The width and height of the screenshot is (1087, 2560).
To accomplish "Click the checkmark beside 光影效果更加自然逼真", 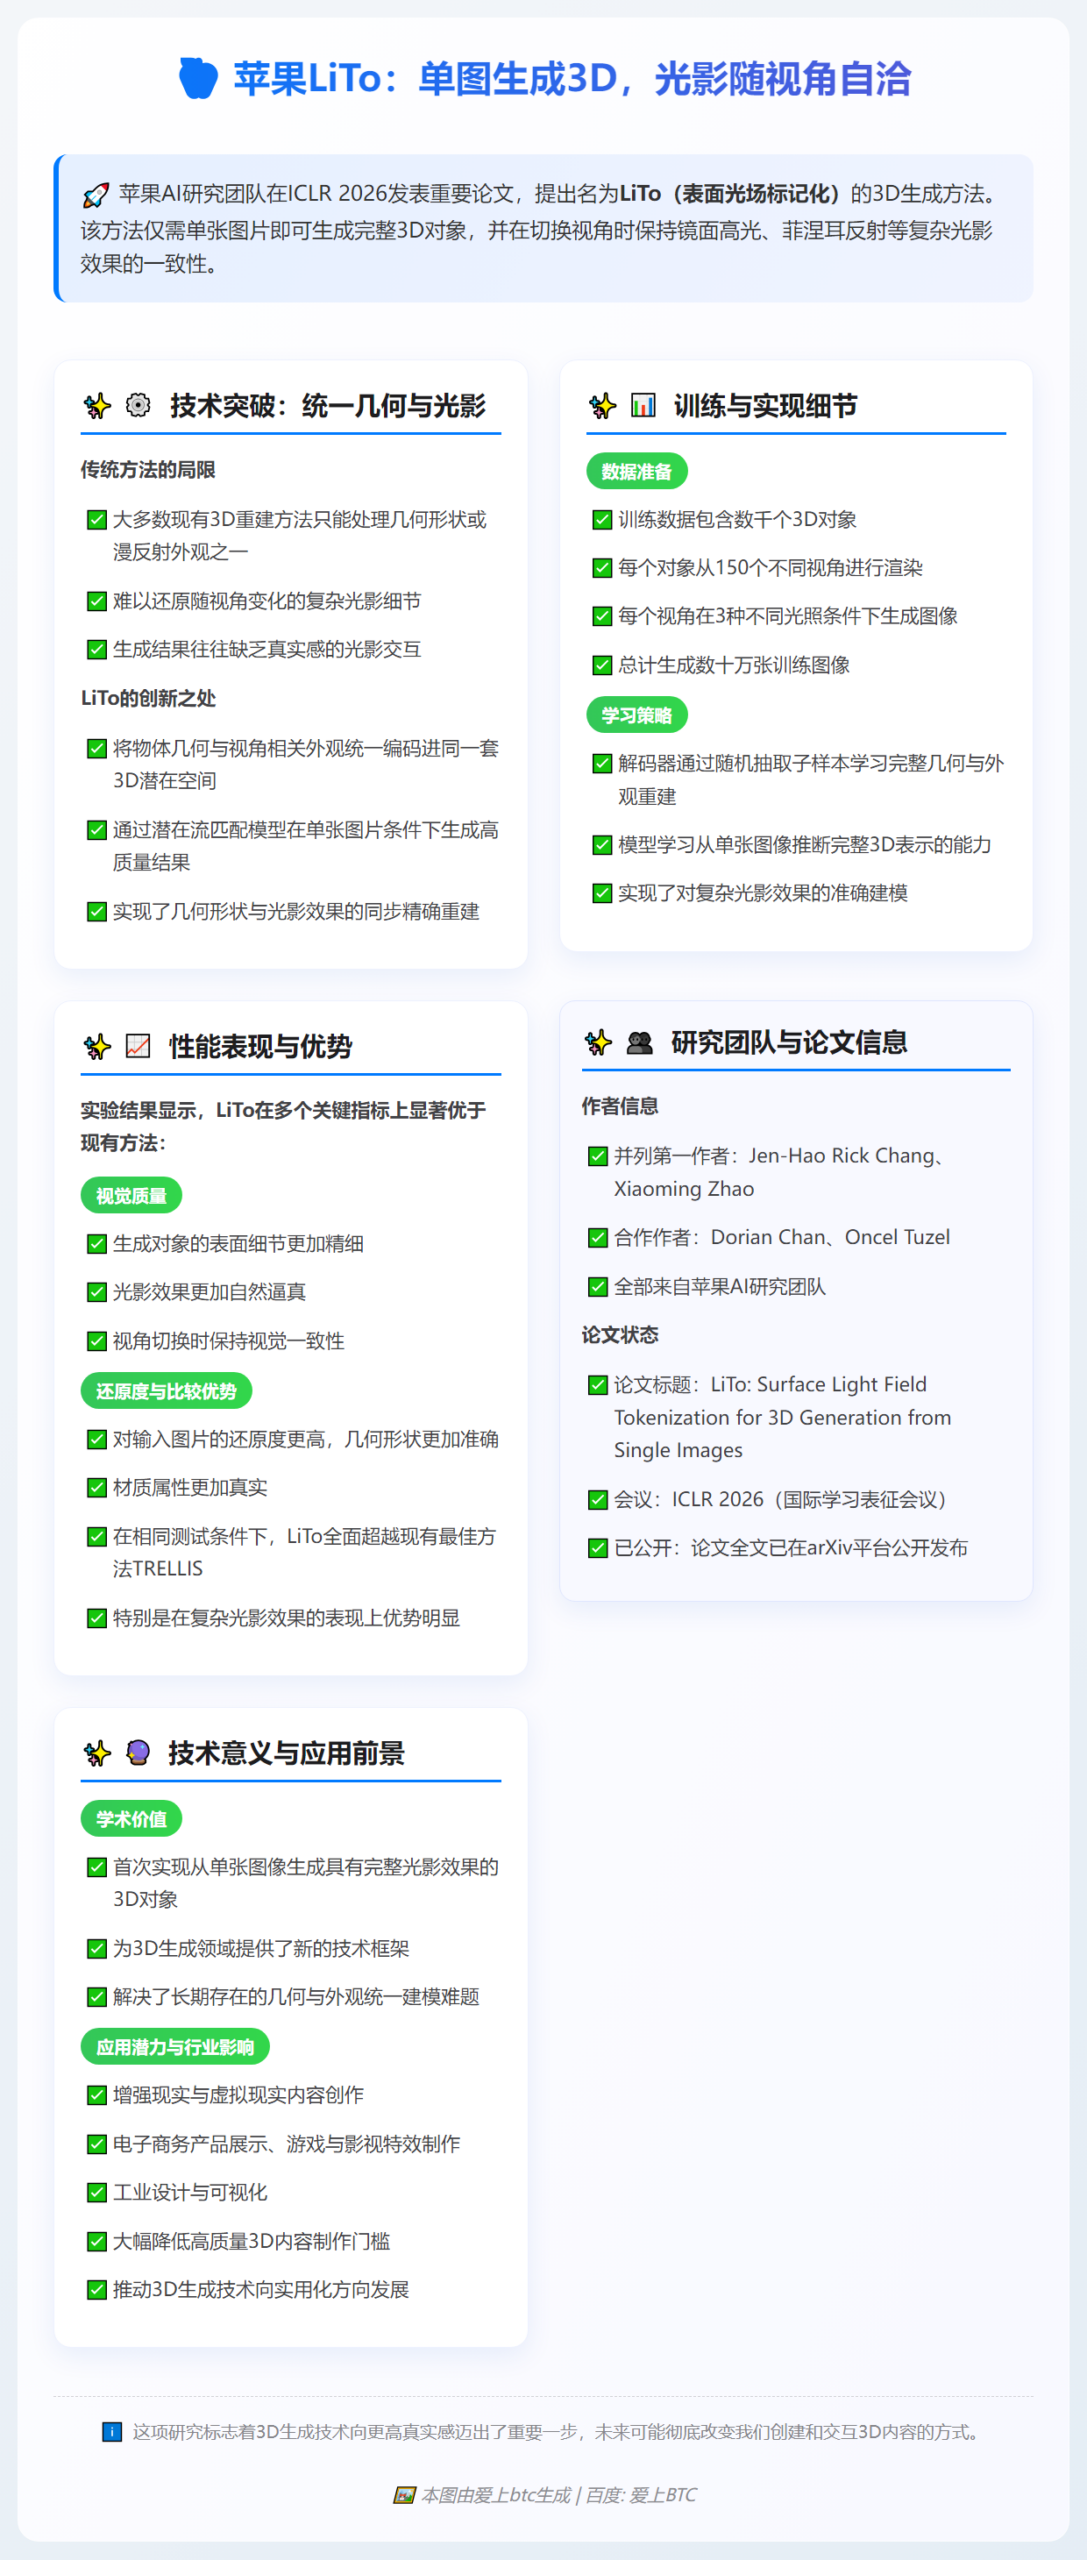I will [x=97, y=1292].
